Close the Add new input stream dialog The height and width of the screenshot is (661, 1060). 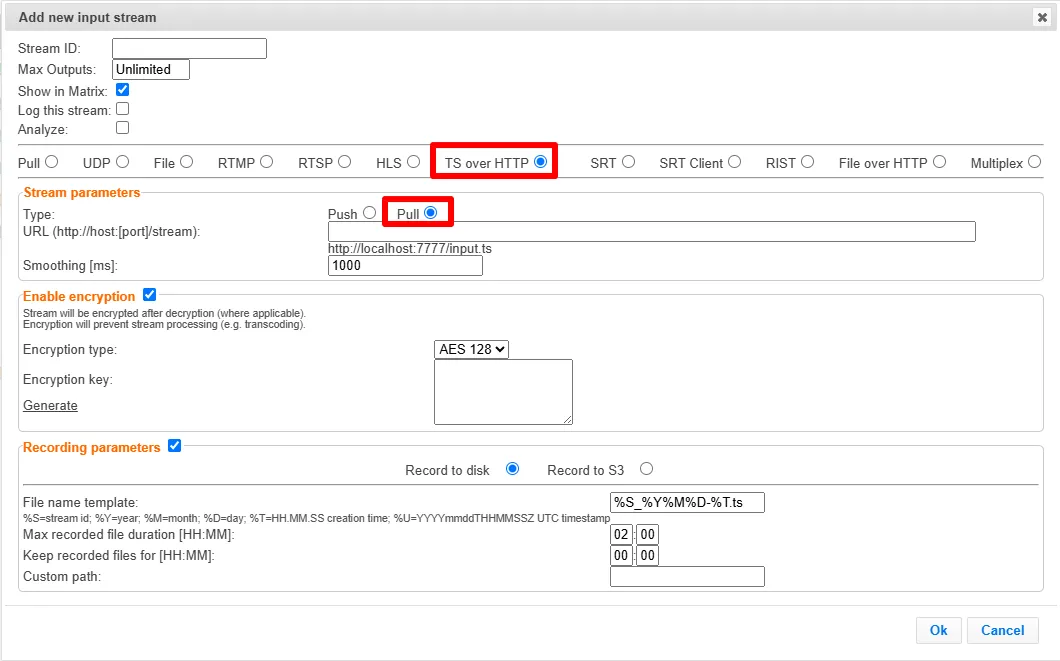coord(1042,18)
